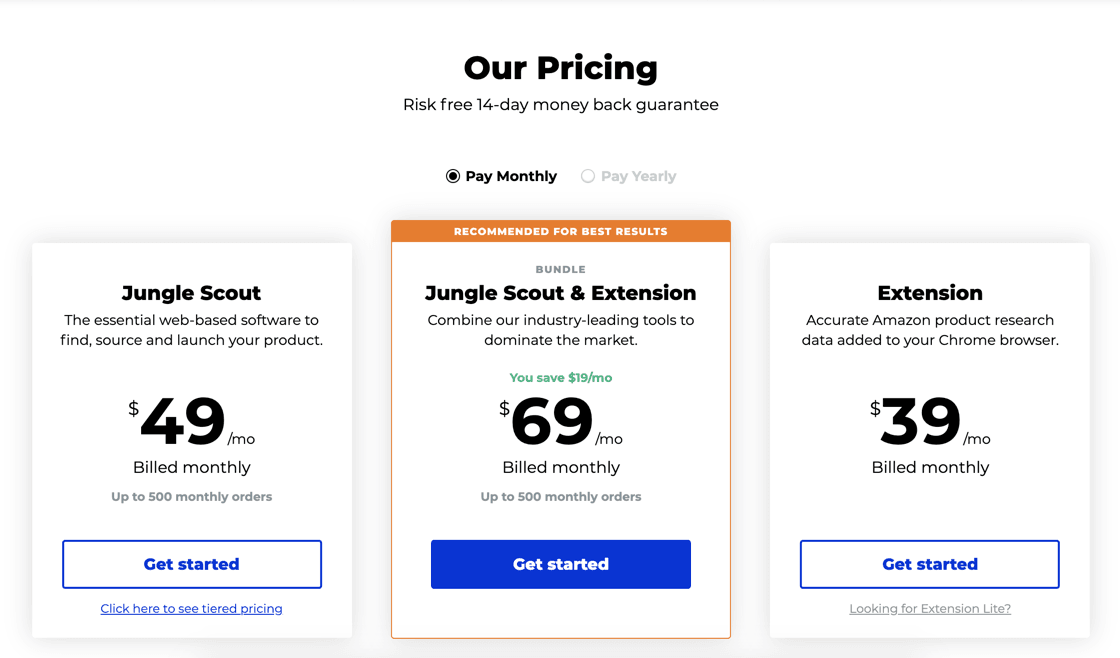Image resolution: width=1120 pixels, height=658 pixels.
Task: Select the Pay Yearly radio button
Action: click(x=587, y=176)
